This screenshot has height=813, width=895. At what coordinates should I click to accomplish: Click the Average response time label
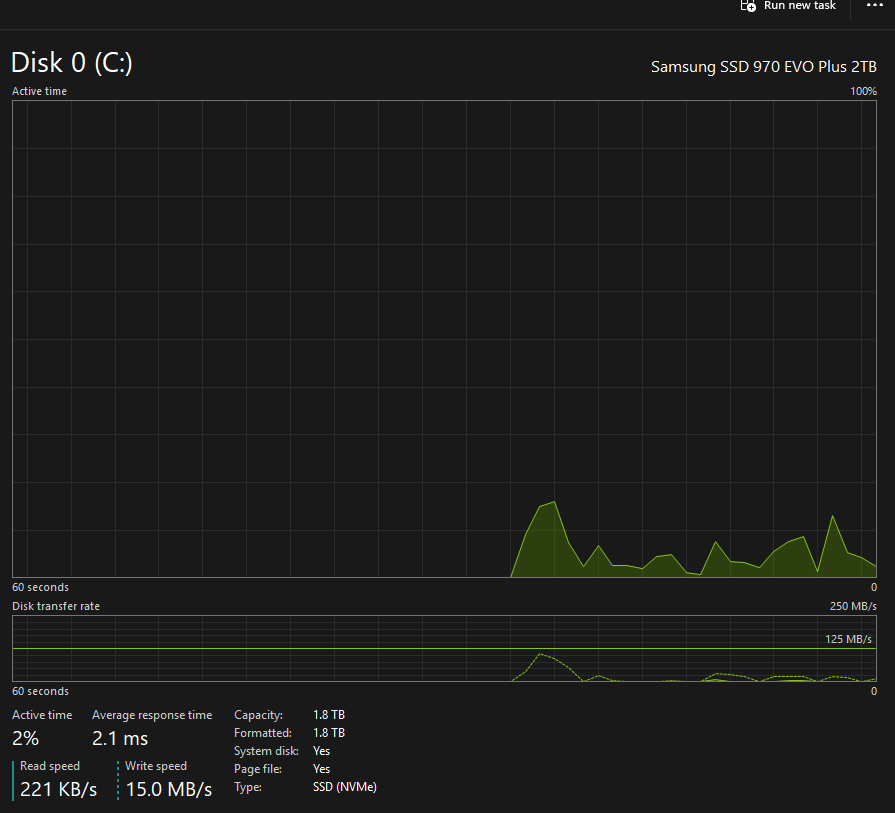(x=152, y=715)
